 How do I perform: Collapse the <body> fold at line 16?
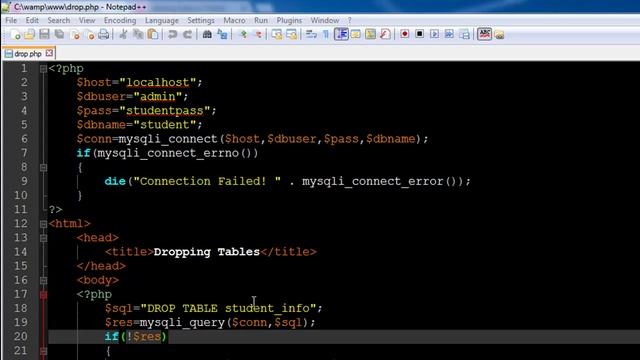[x=43, y=280]
